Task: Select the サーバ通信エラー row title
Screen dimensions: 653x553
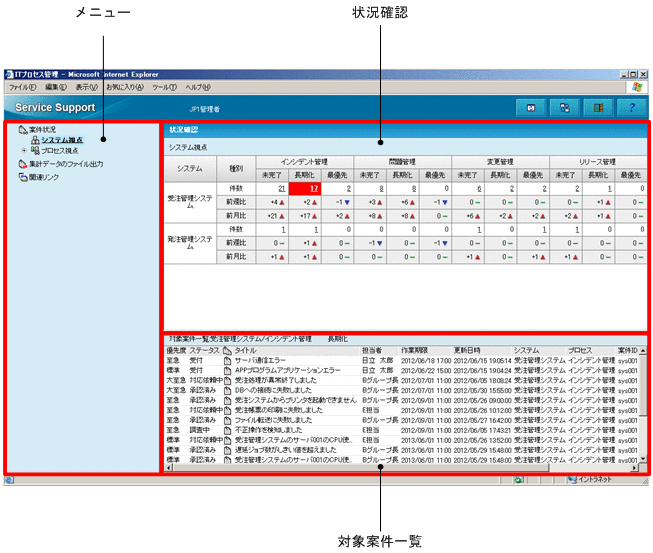Action: click(x=260, y=360)
